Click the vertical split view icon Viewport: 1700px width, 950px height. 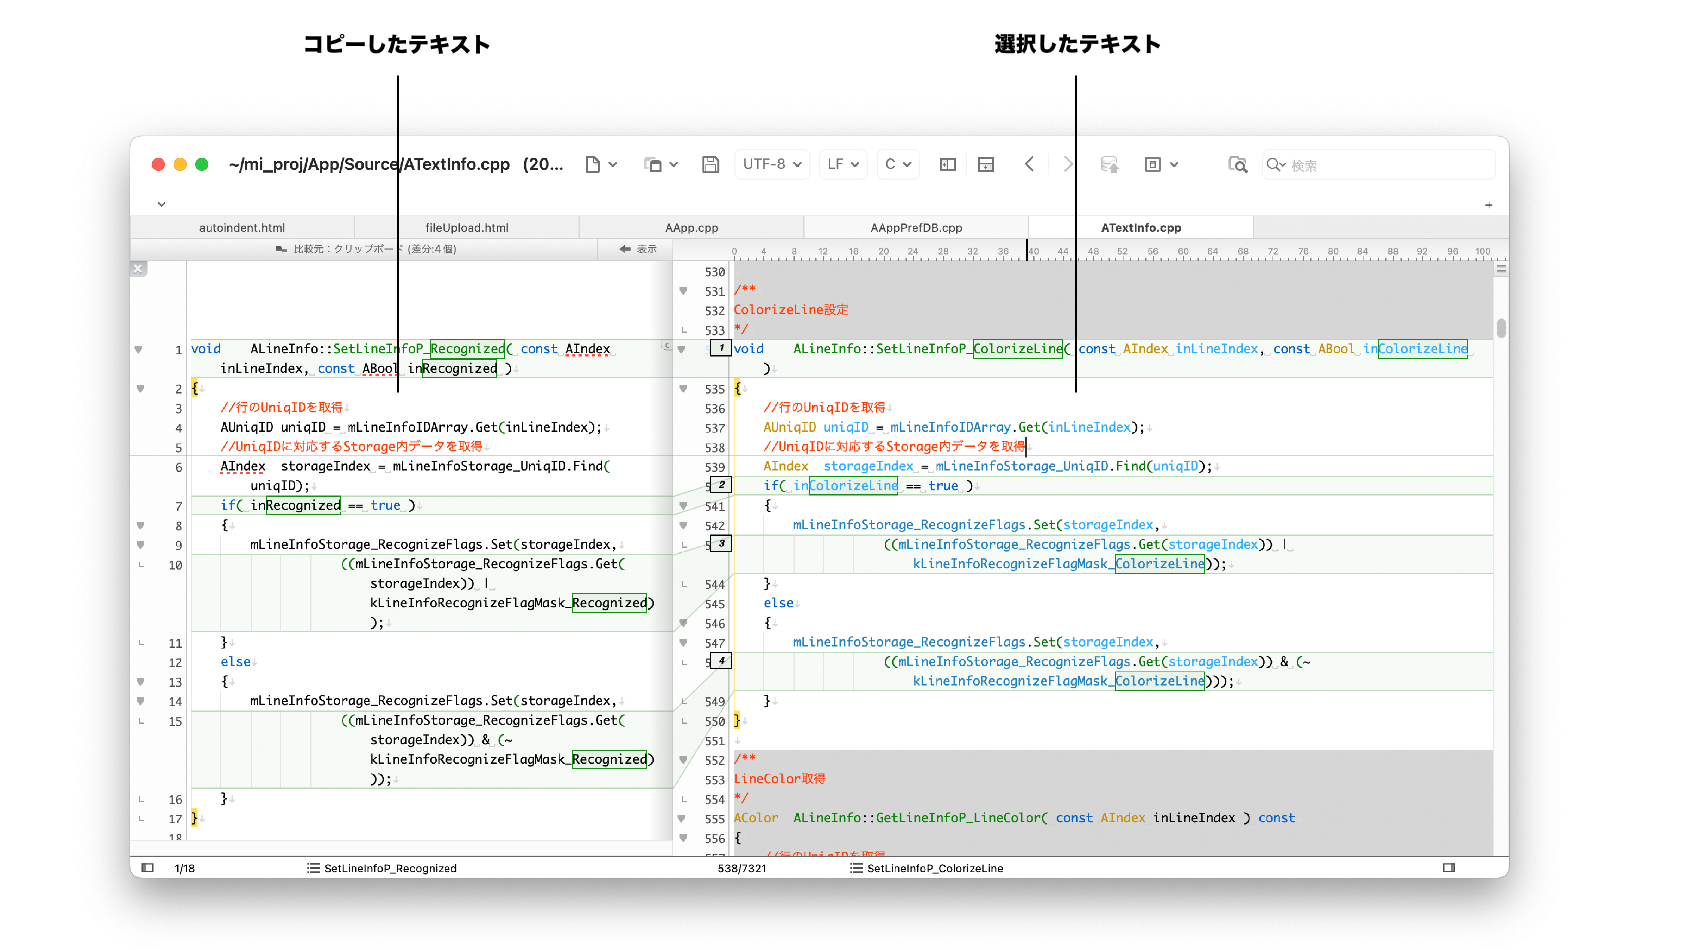pyautogui.click(x=948, y=165)
